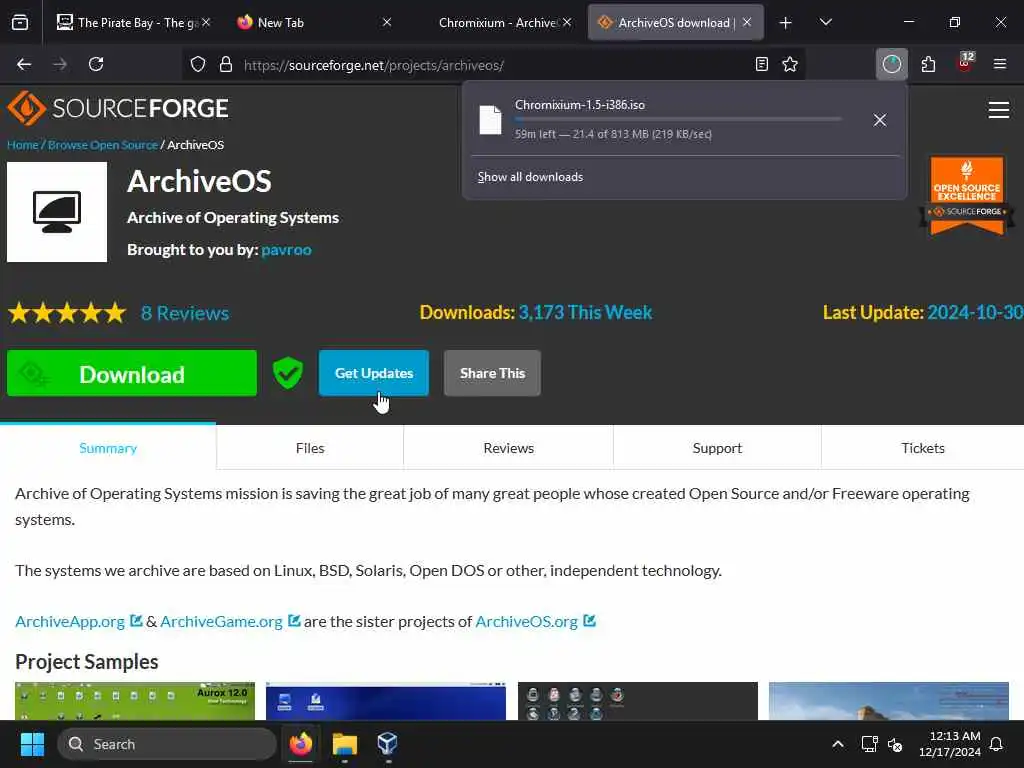Open the pavroo author link
This screenshot has height=768, width=1024.
pyautogui.click(x=286, y=249)
